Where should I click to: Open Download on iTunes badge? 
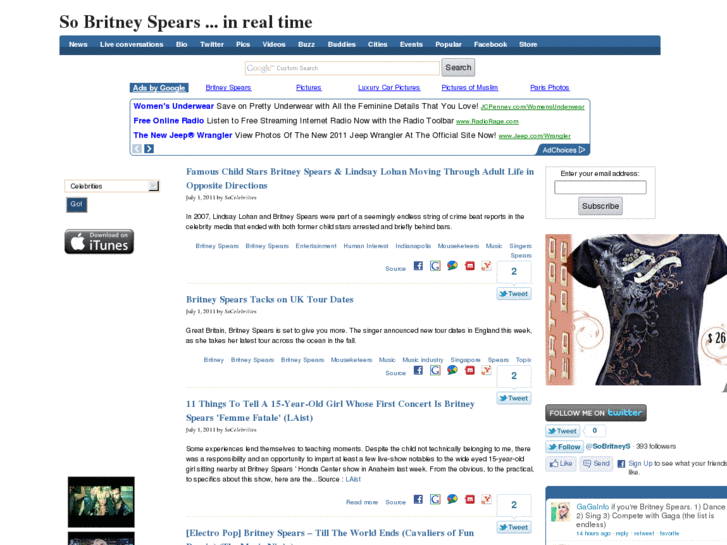99,241
